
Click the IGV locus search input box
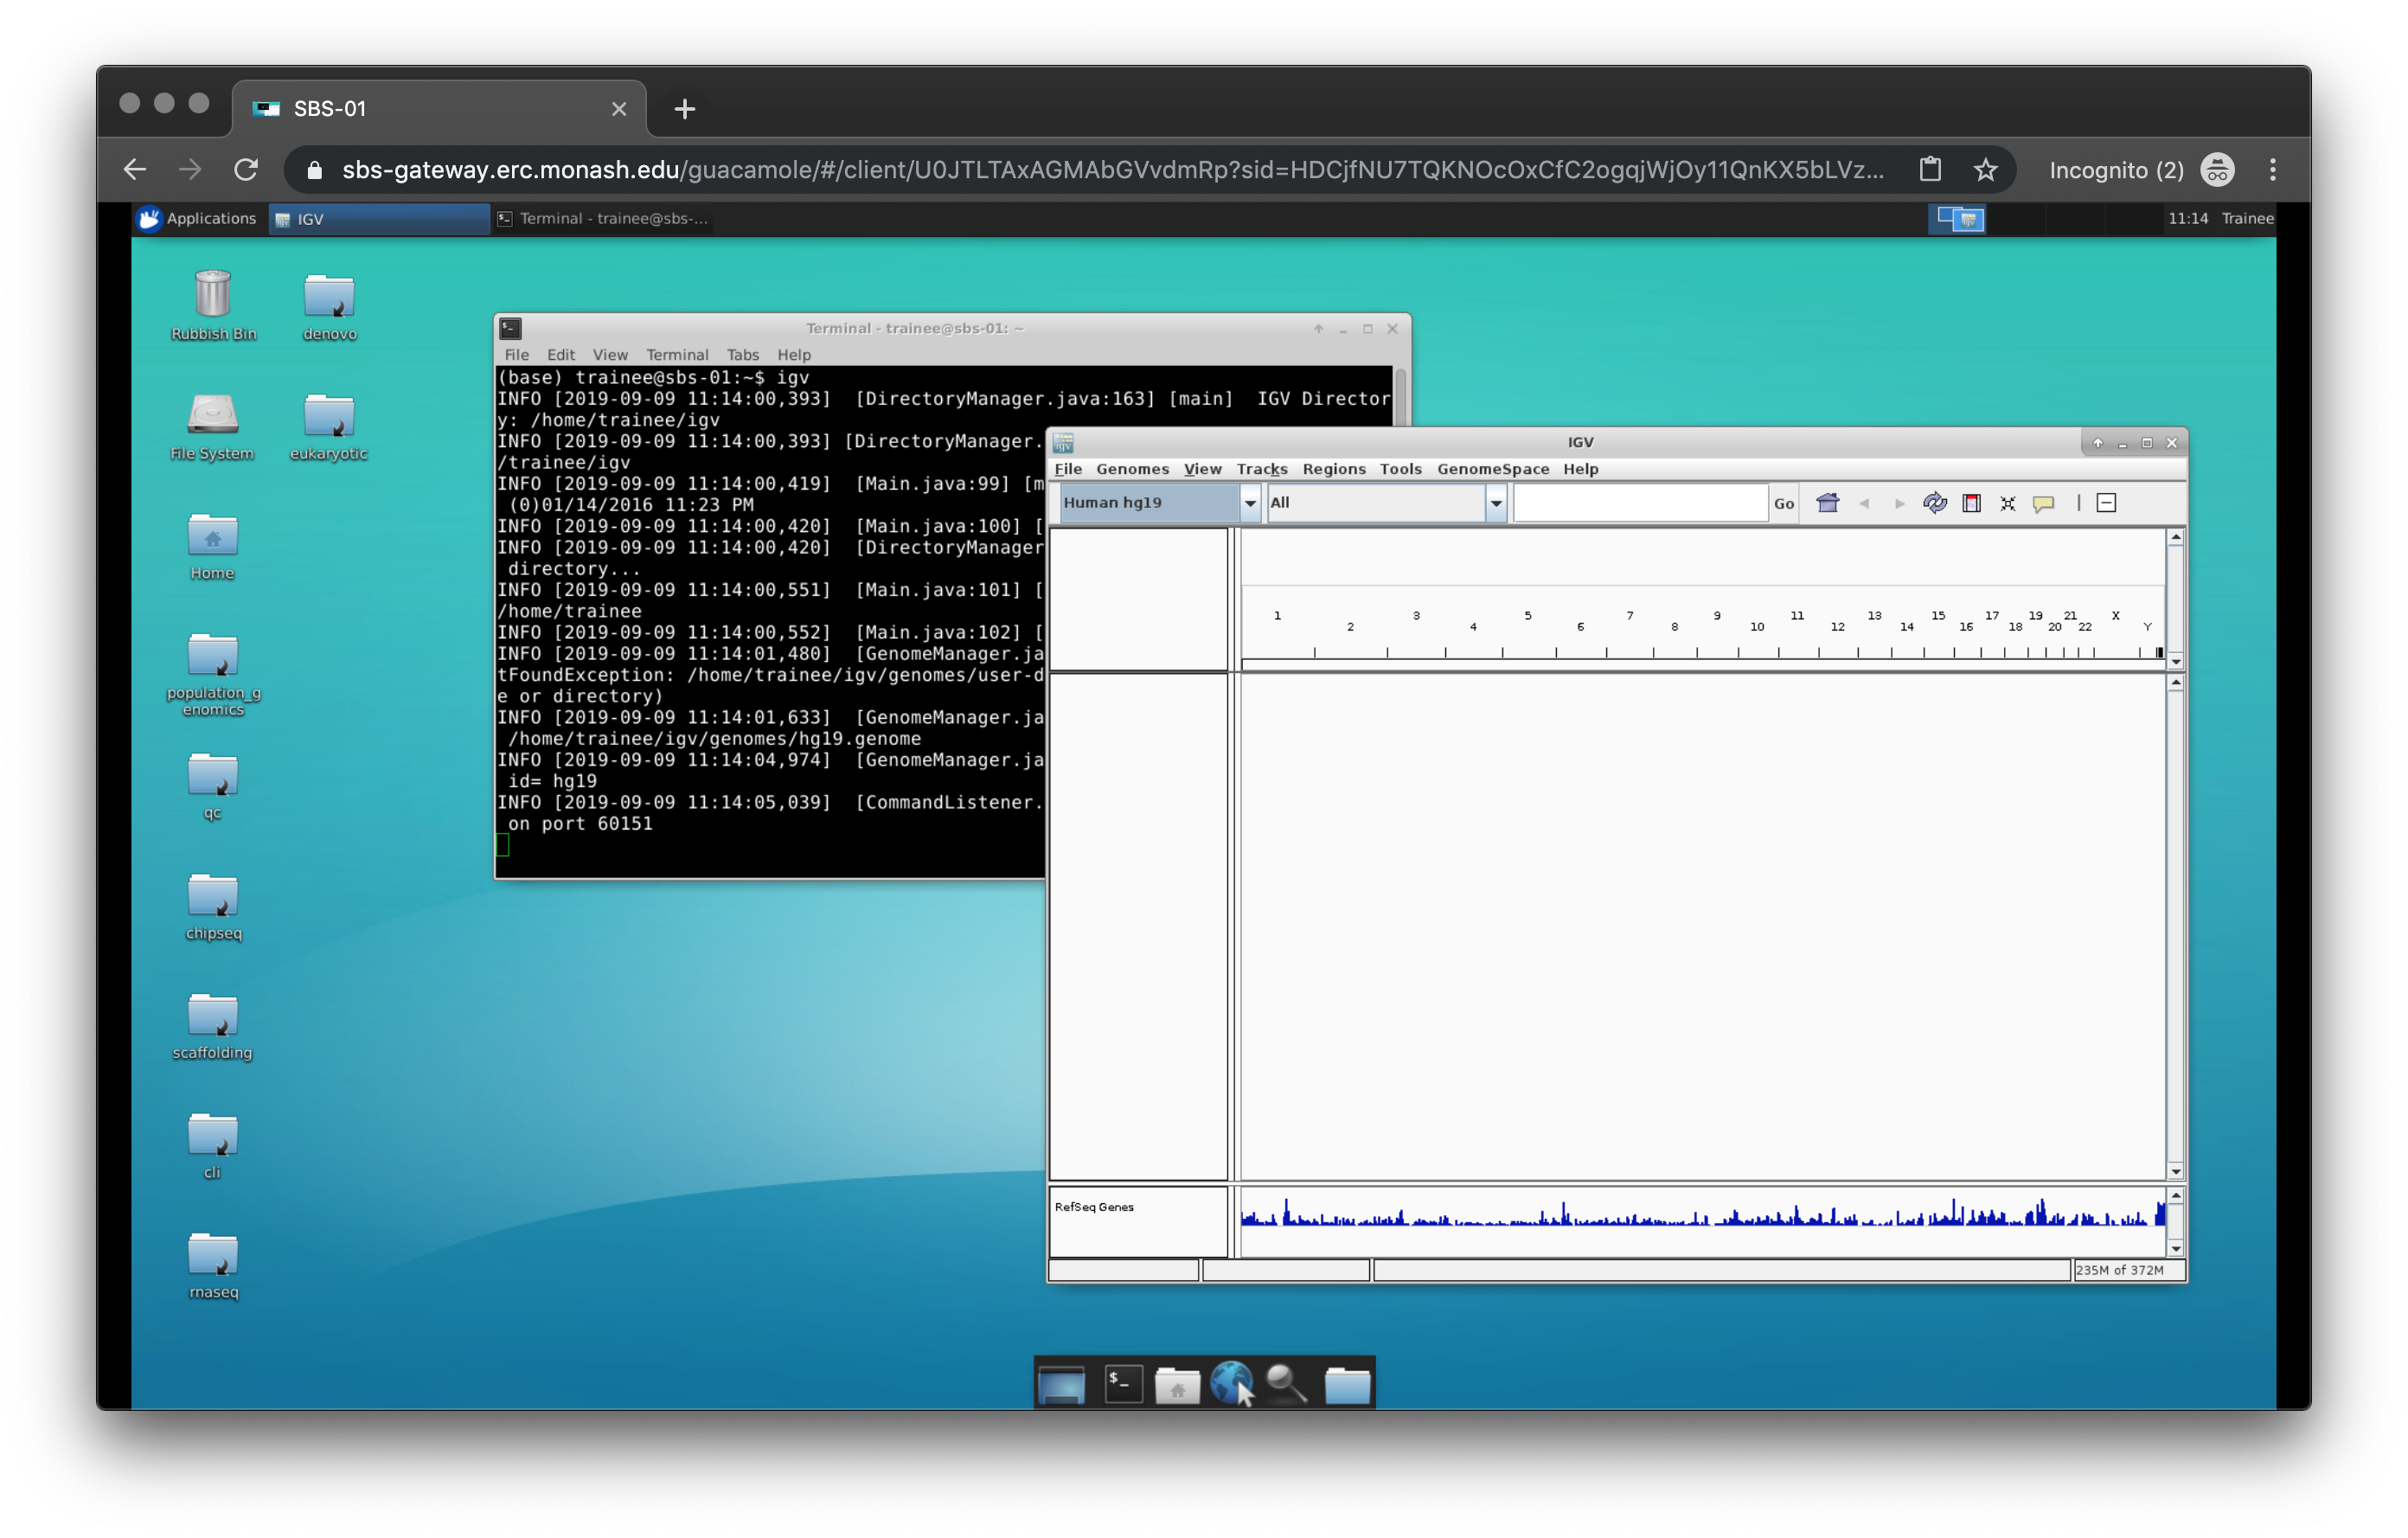[x=1641, y=503]
